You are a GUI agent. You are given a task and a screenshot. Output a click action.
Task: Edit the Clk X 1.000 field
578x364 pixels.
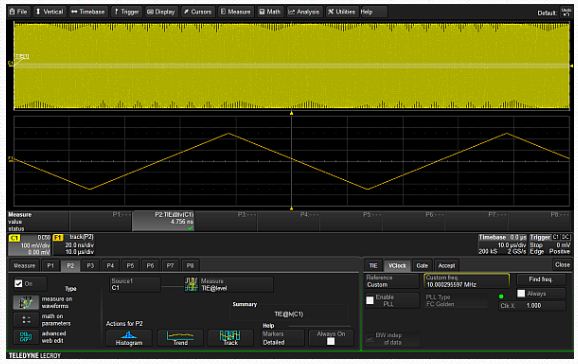pyautogui.click(x=533, y=306)
